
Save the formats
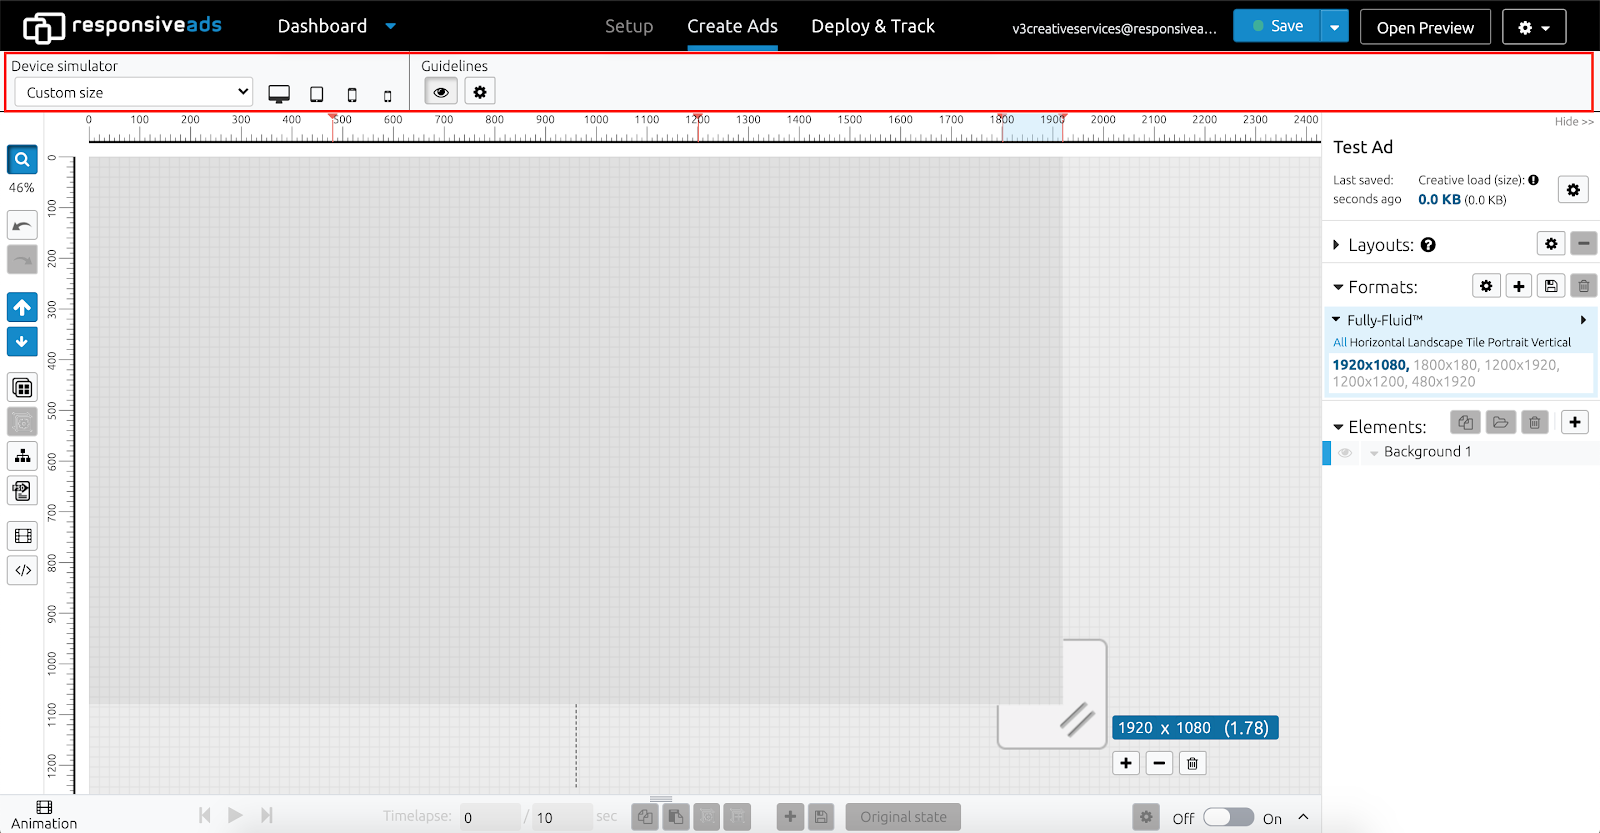[1551, 286]
